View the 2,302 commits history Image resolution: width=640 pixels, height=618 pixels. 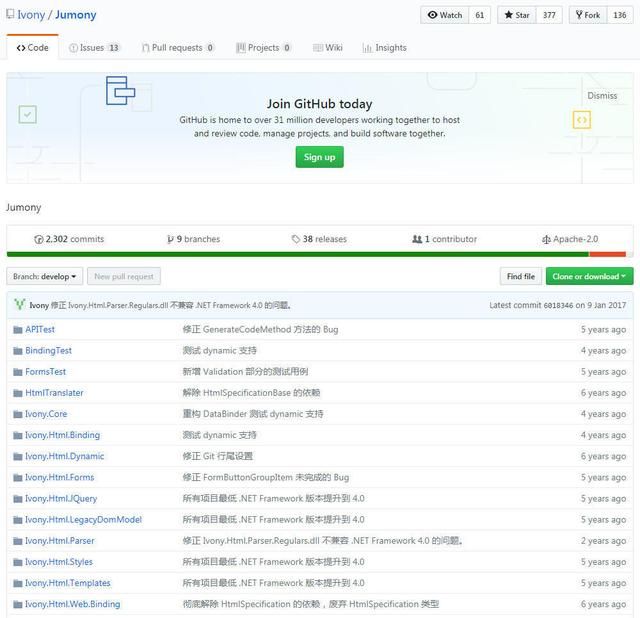[x=69, y=239]
